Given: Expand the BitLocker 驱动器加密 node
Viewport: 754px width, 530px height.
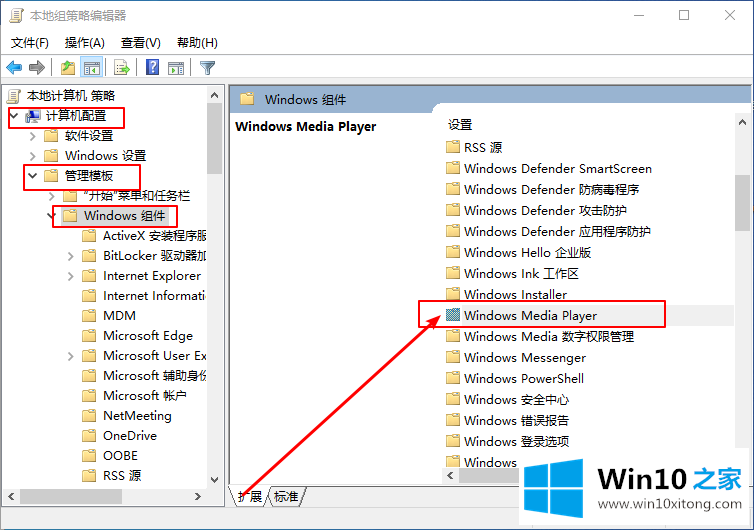Looking at the screenshot, I should pyautogui.click(x=71, y=256).
